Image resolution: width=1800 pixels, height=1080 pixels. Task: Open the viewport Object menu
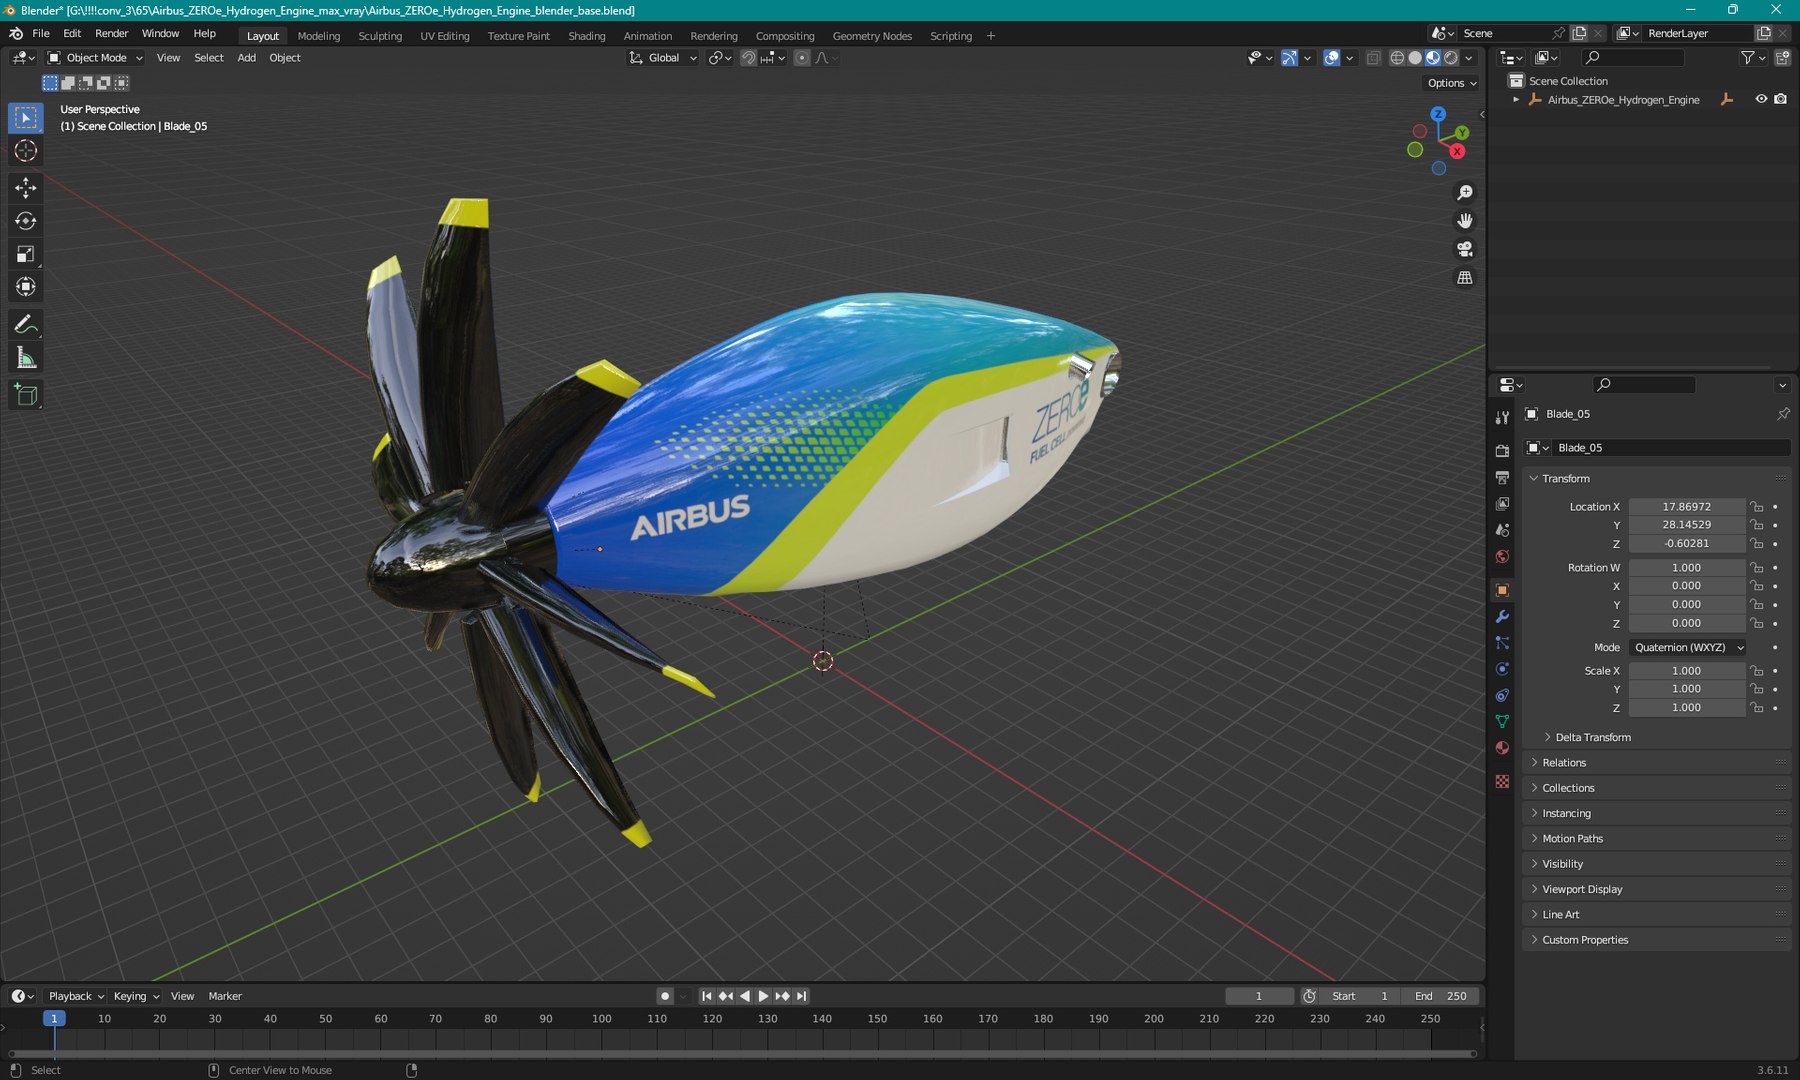point(285,58)
